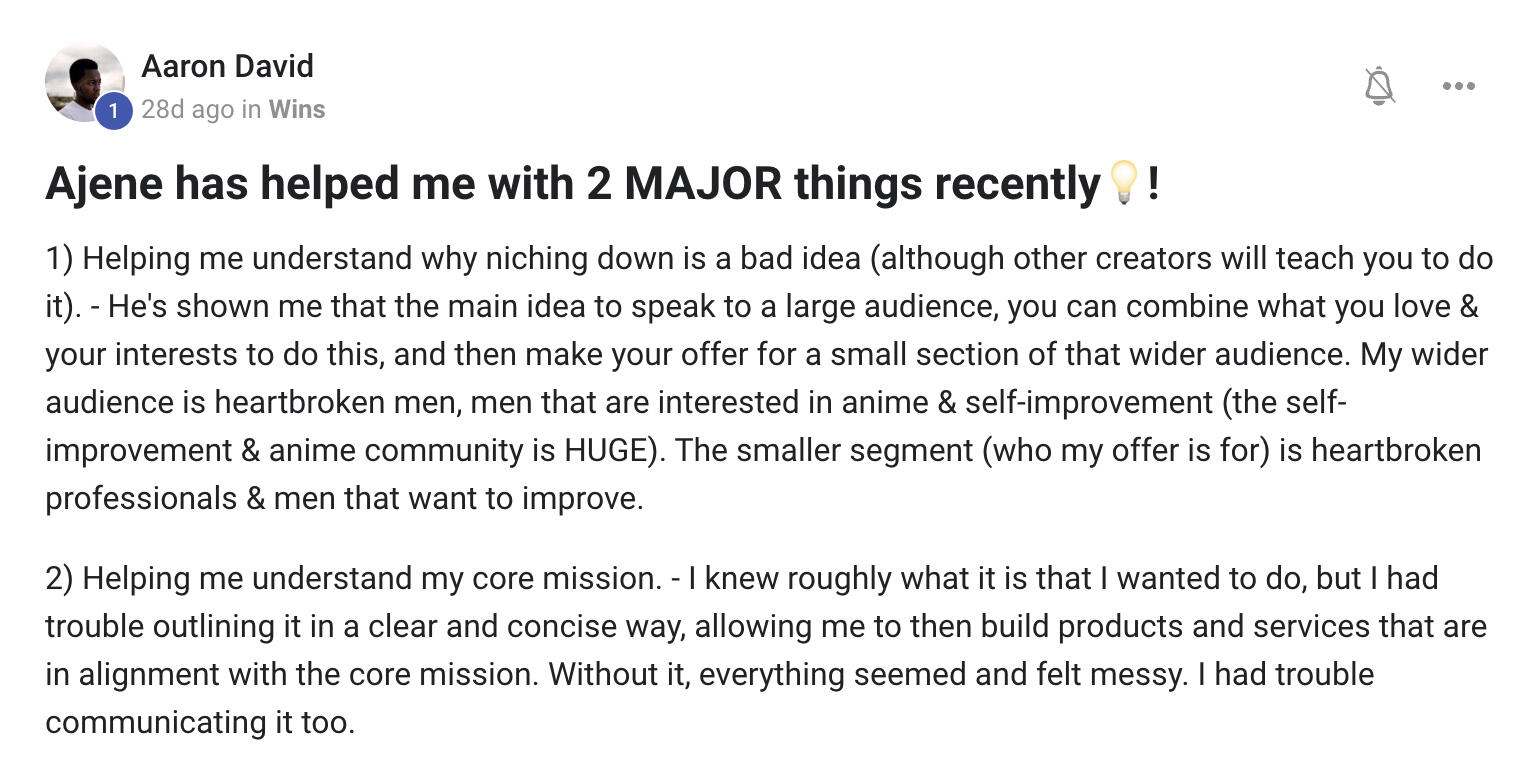Image resolution: width=1540 pixels, height=776 pixels.
Task: Click the "28d ago" post timestamp
Action: 187,109
